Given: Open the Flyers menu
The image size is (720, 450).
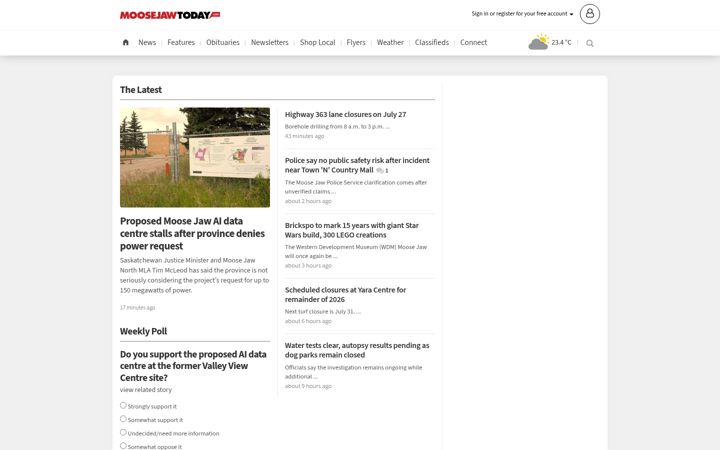Looking at the screenshot, I should pos(356,42).
